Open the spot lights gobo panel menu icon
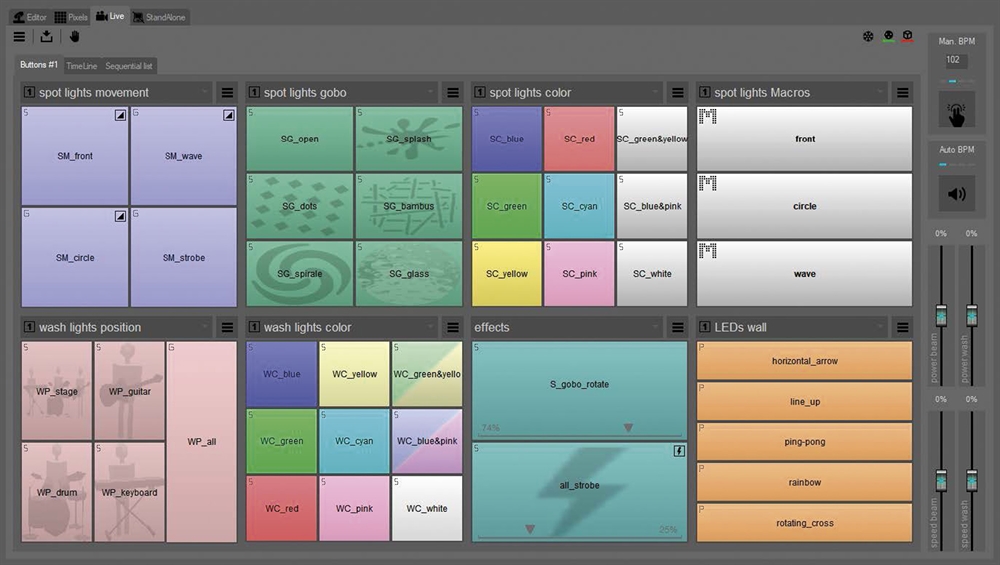1000x565 pixels. (452, 93)
